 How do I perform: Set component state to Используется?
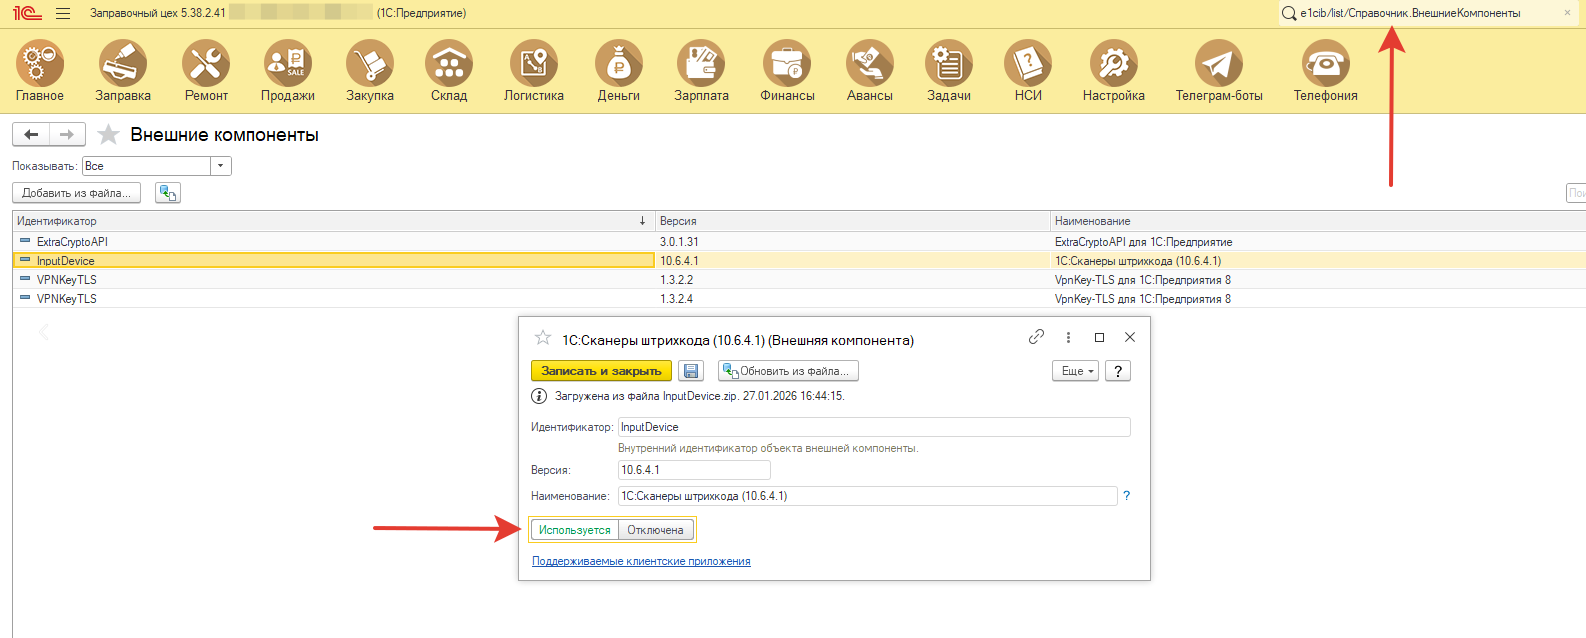[574, 530]
